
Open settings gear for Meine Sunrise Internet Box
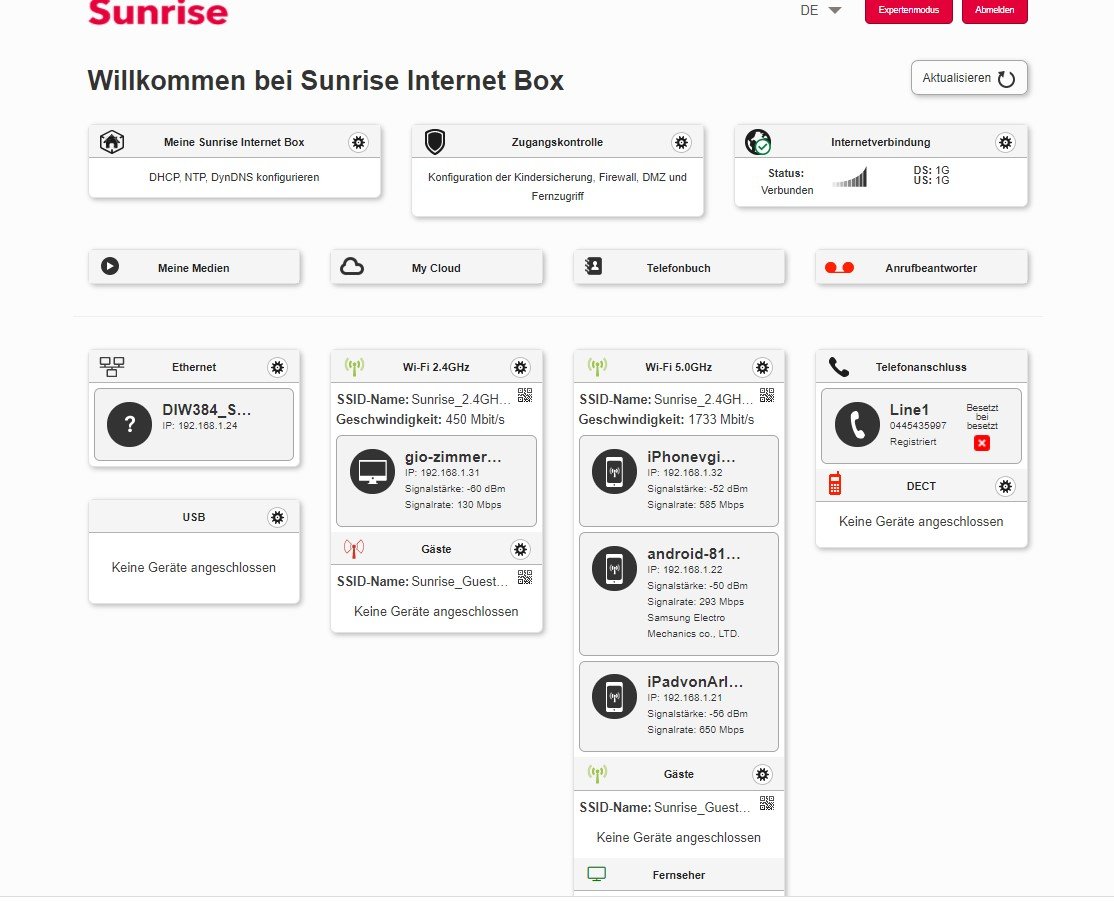(359, 142)
